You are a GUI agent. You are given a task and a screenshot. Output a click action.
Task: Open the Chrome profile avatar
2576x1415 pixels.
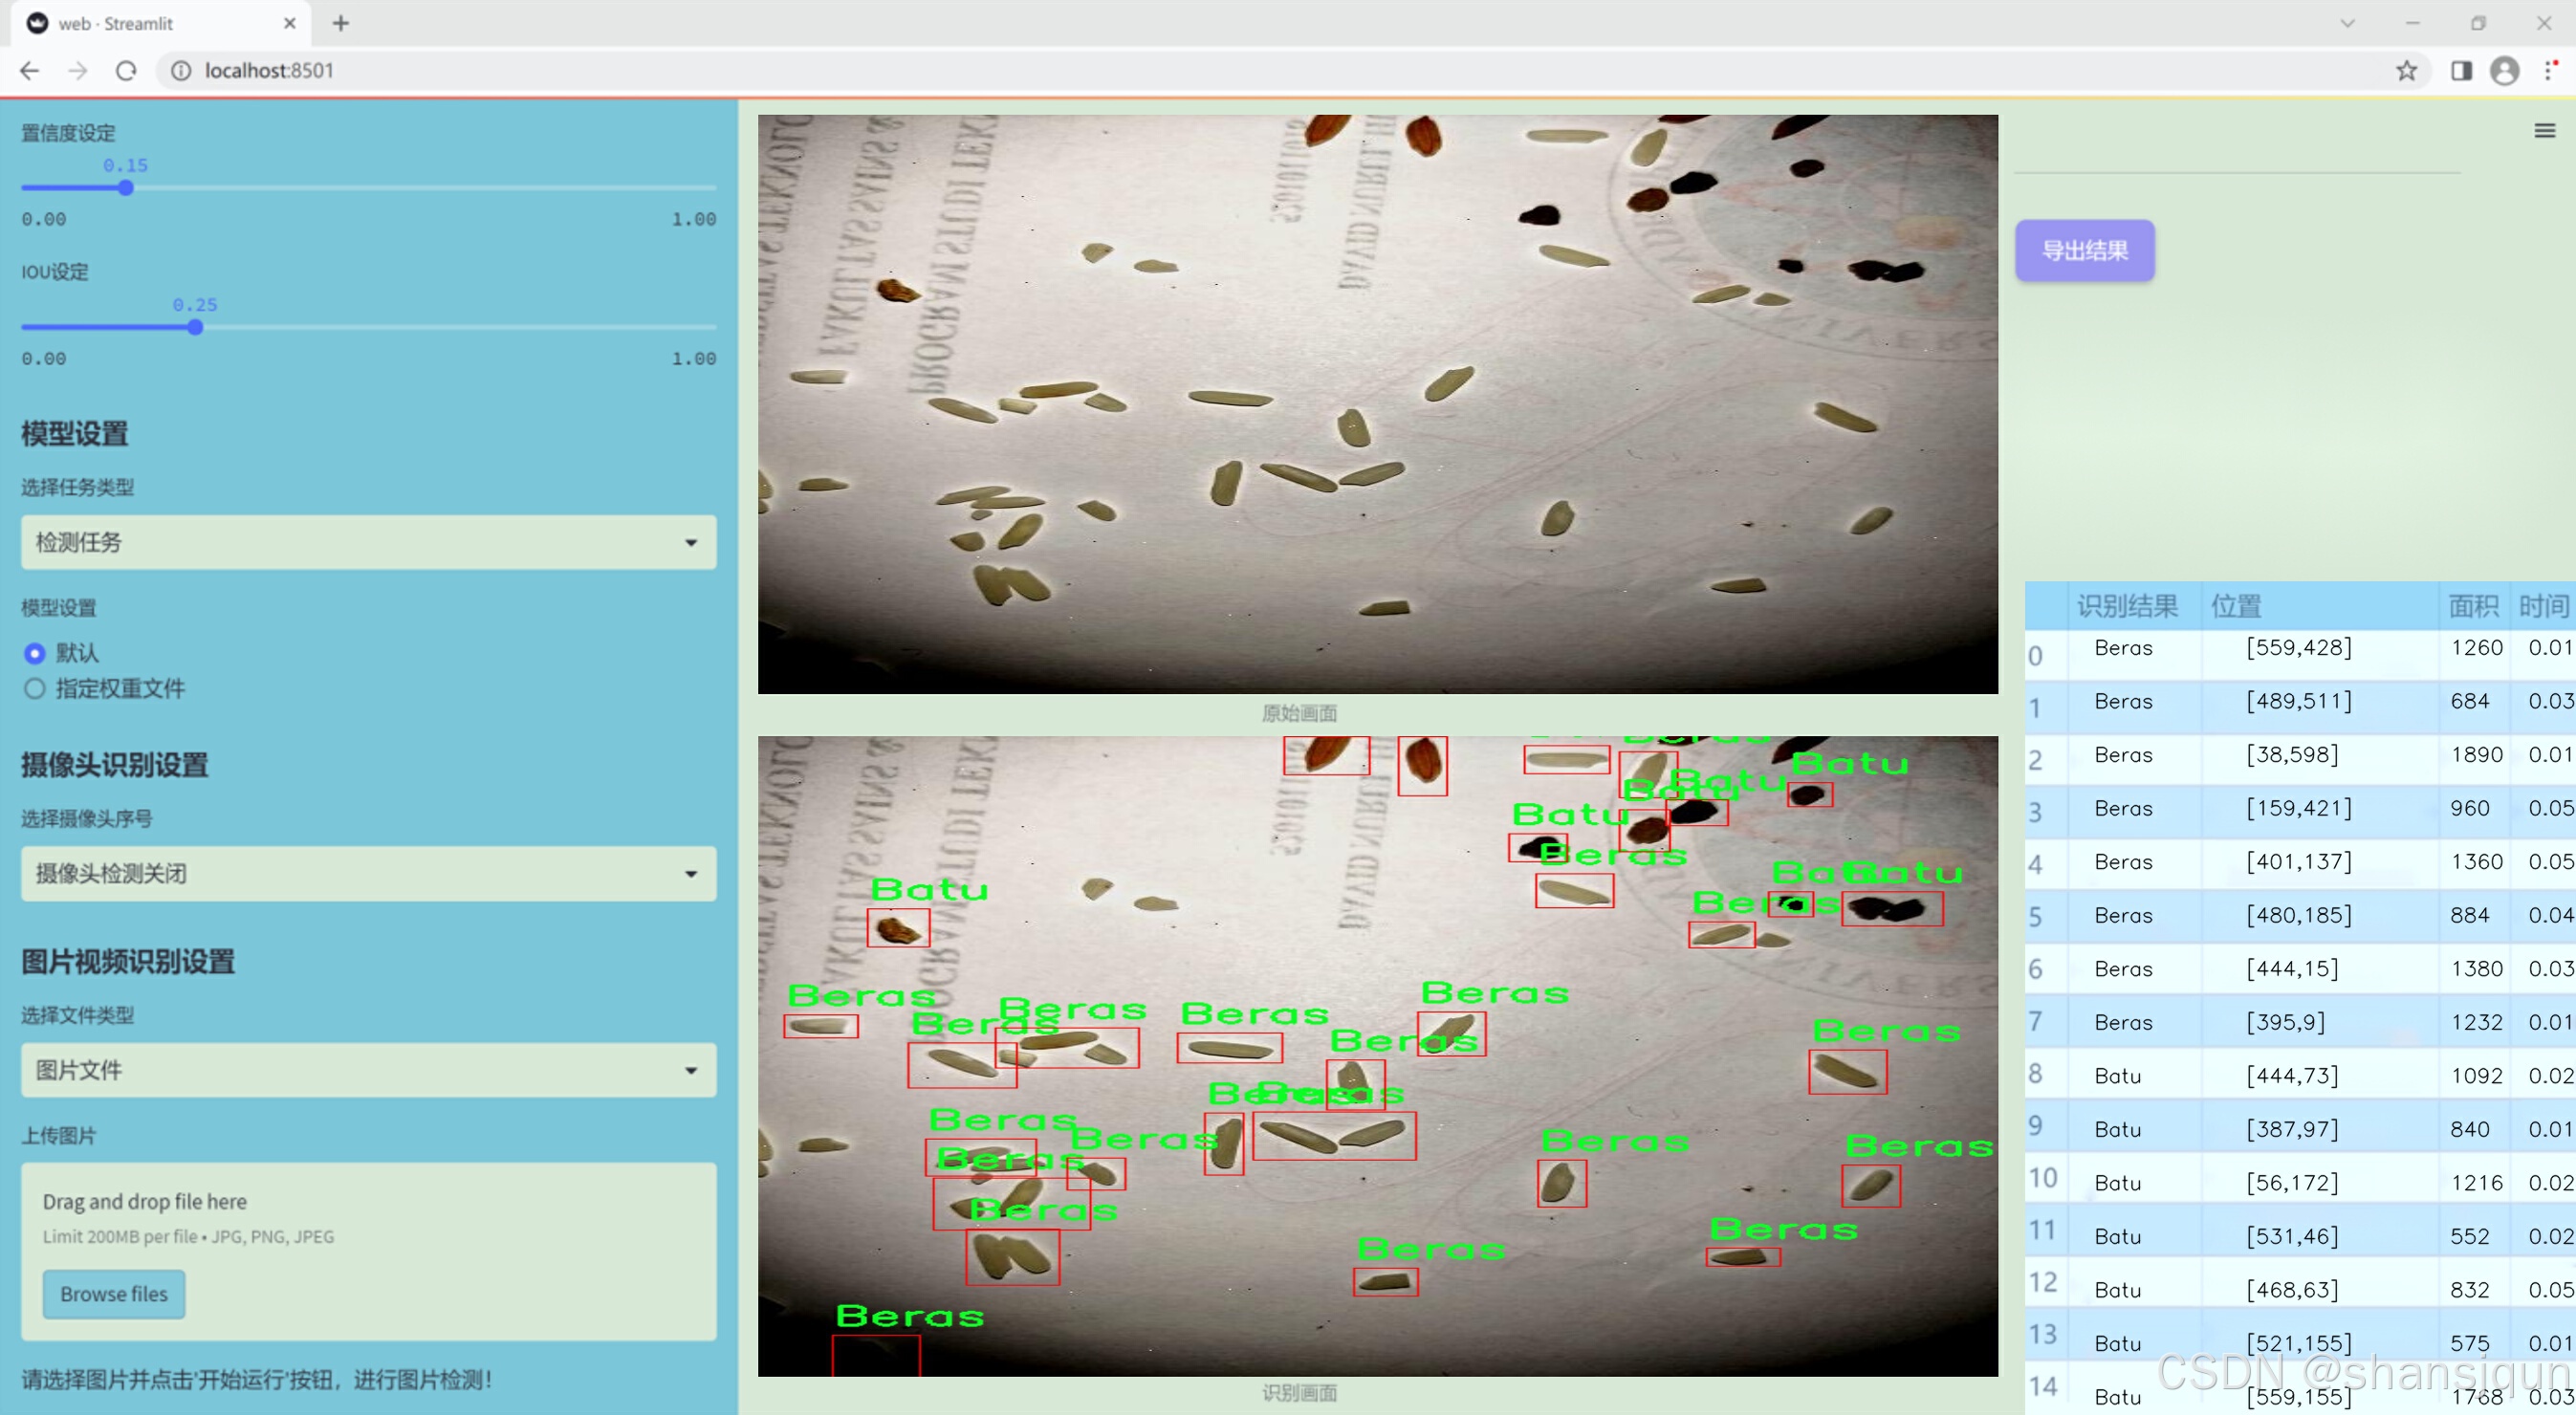click(x=2504, y=71)
